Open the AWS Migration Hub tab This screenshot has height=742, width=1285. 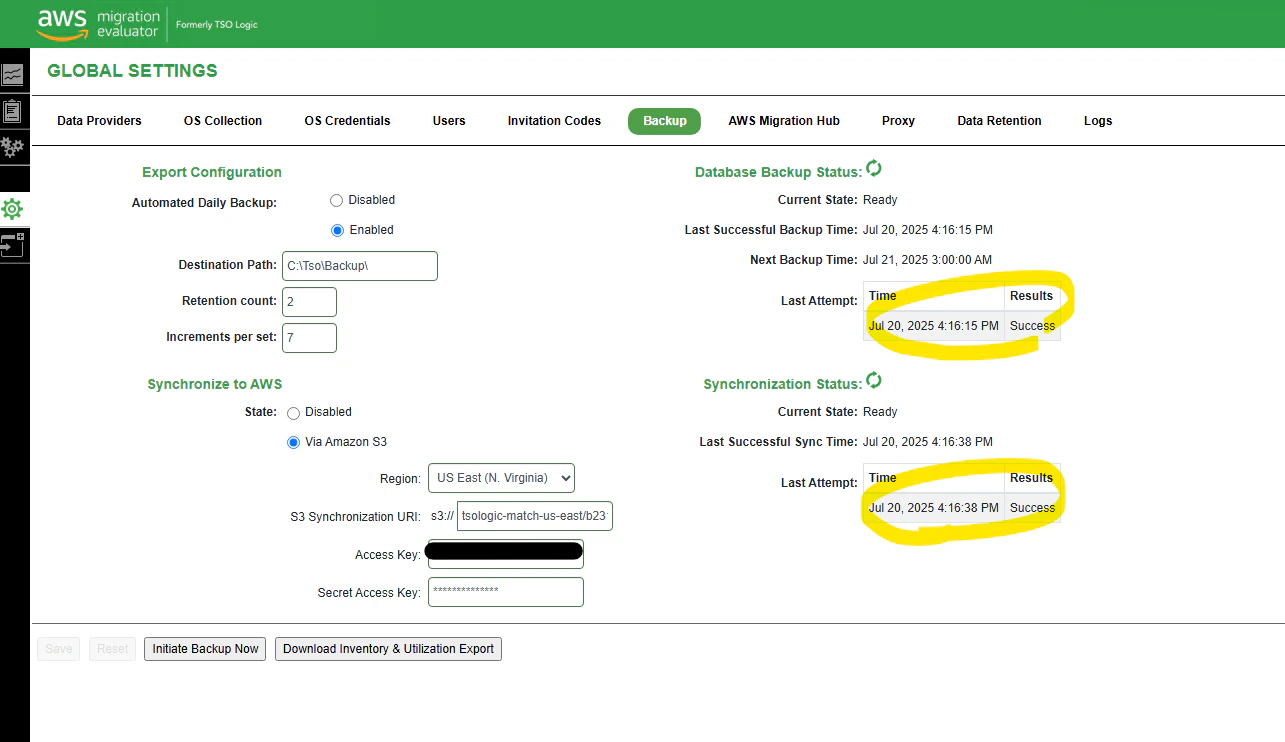point(784,121)
